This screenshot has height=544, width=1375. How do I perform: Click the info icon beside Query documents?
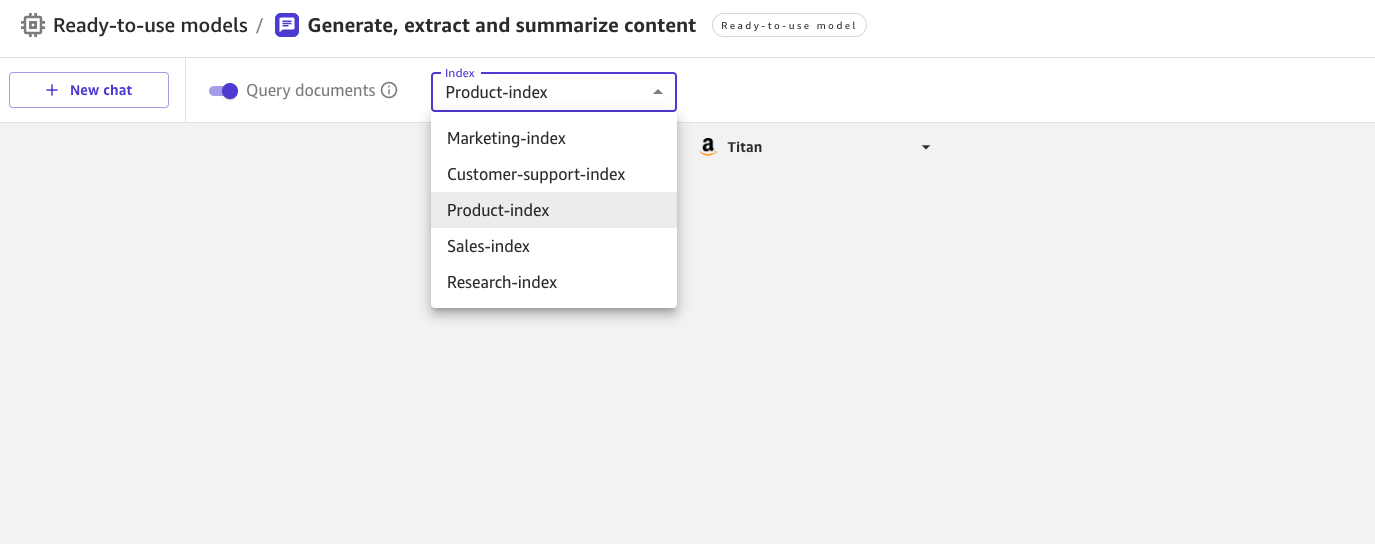point(389,91)
